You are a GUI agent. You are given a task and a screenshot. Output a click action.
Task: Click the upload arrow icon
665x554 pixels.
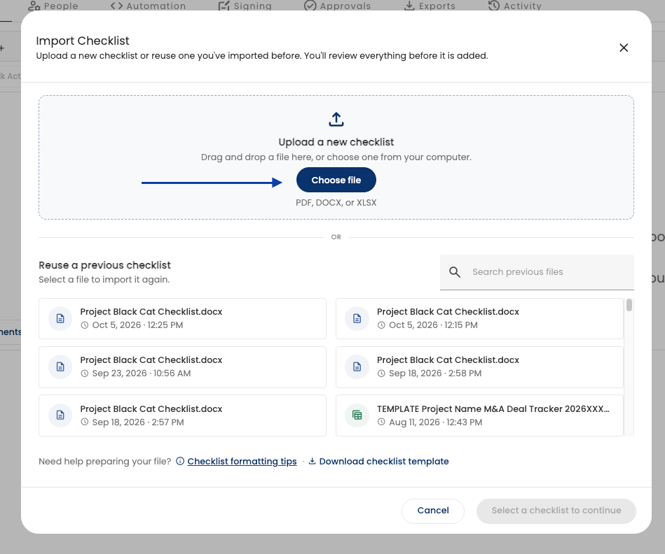click(x=336, y=120)
